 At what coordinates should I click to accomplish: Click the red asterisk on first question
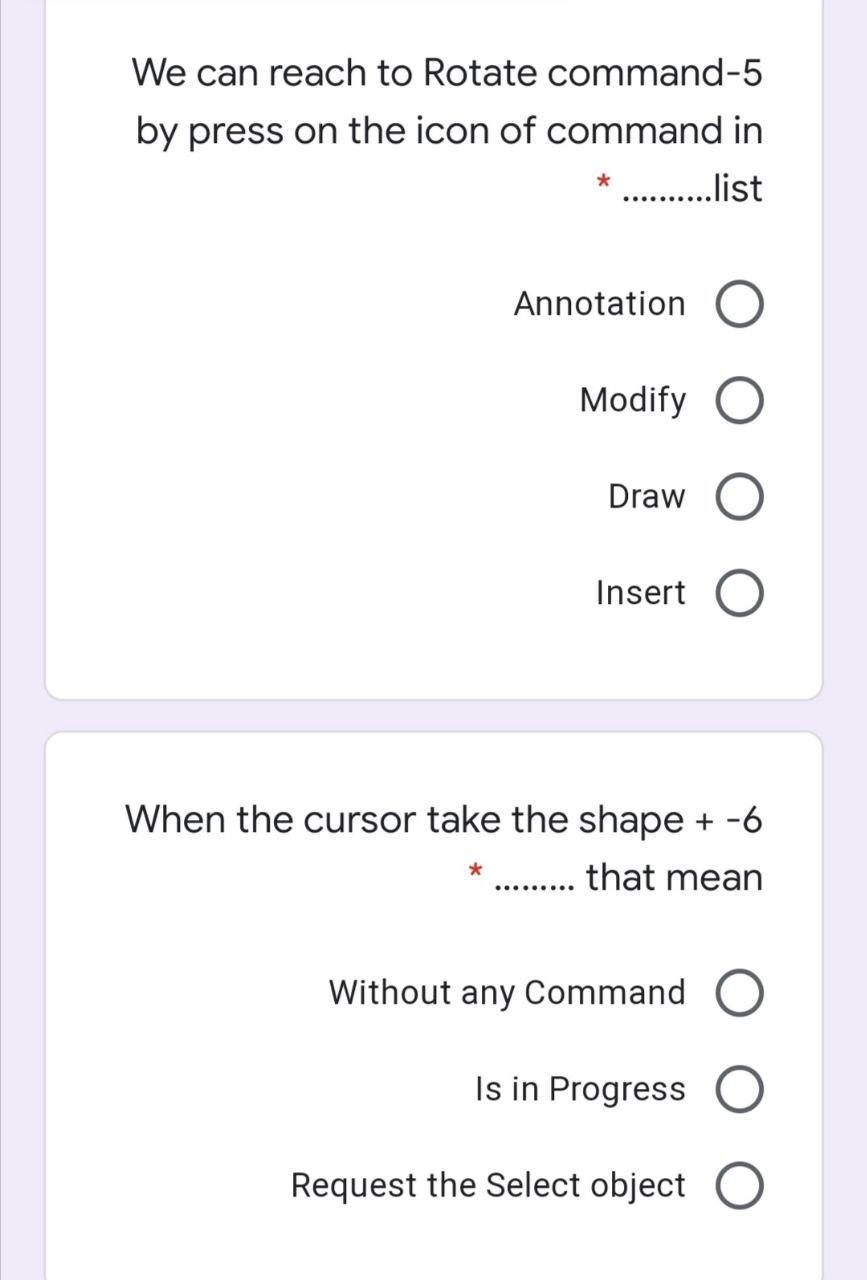tap(601, 186)
